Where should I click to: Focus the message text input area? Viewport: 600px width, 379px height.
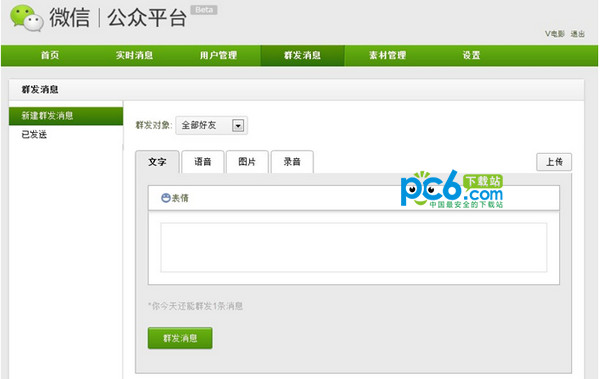coord(354,248)
